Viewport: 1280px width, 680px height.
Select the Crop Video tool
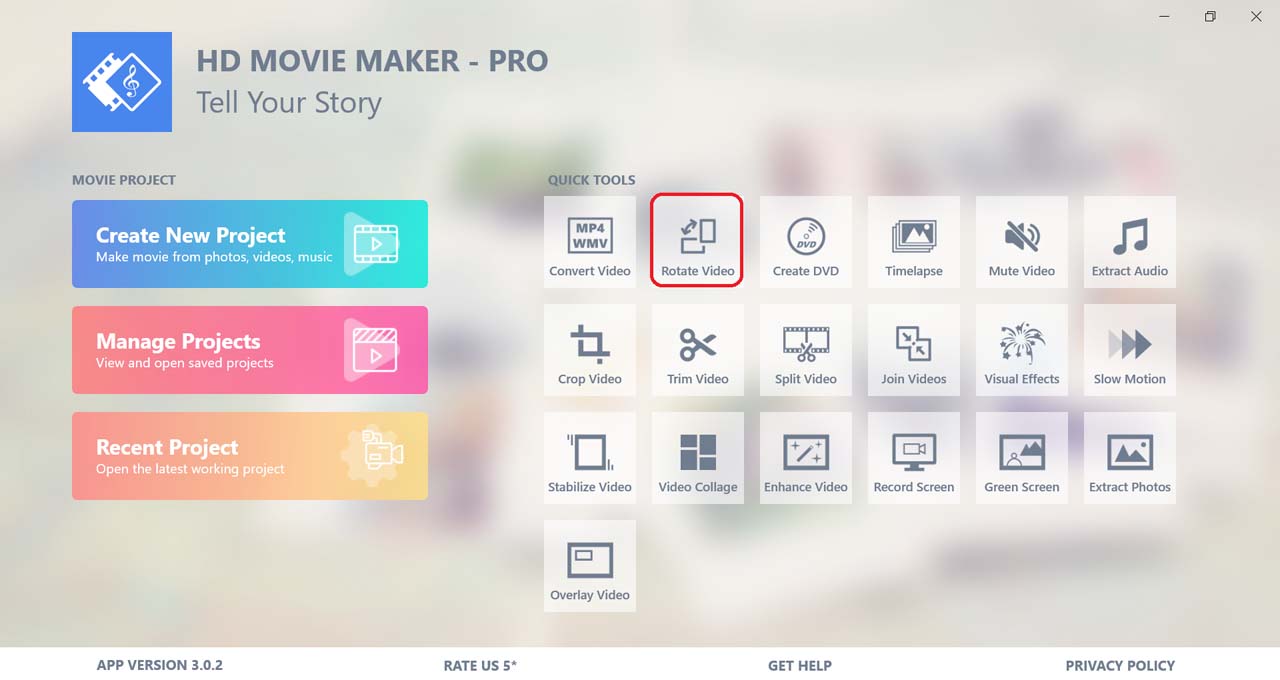click(590, 350)
